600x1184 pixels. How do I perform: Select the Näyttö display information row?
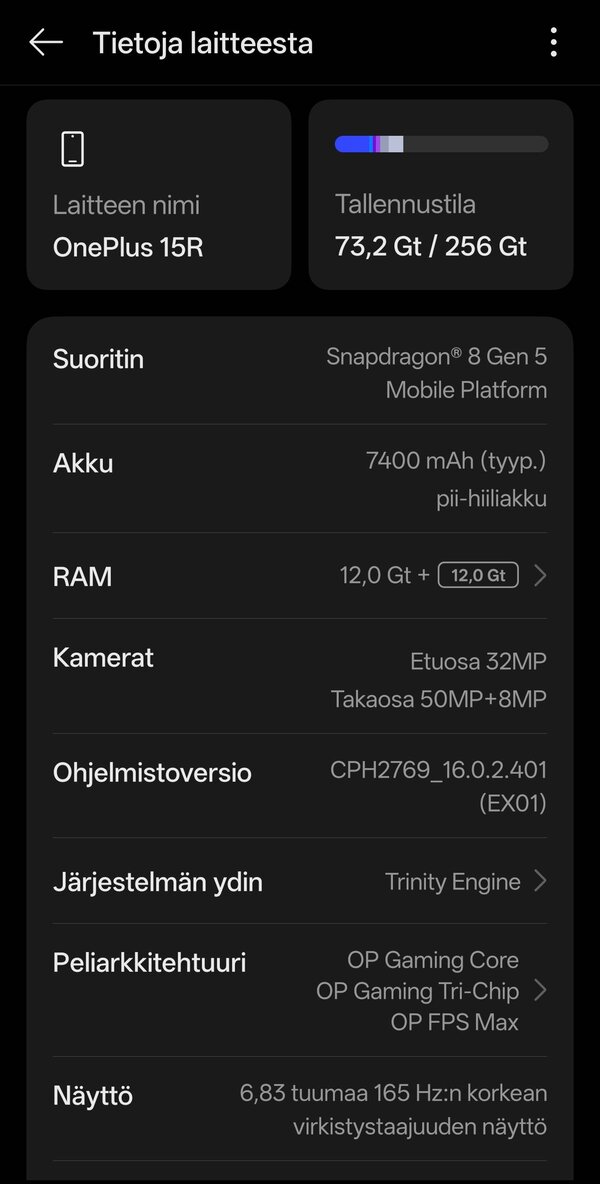[x=298, y=1110]
